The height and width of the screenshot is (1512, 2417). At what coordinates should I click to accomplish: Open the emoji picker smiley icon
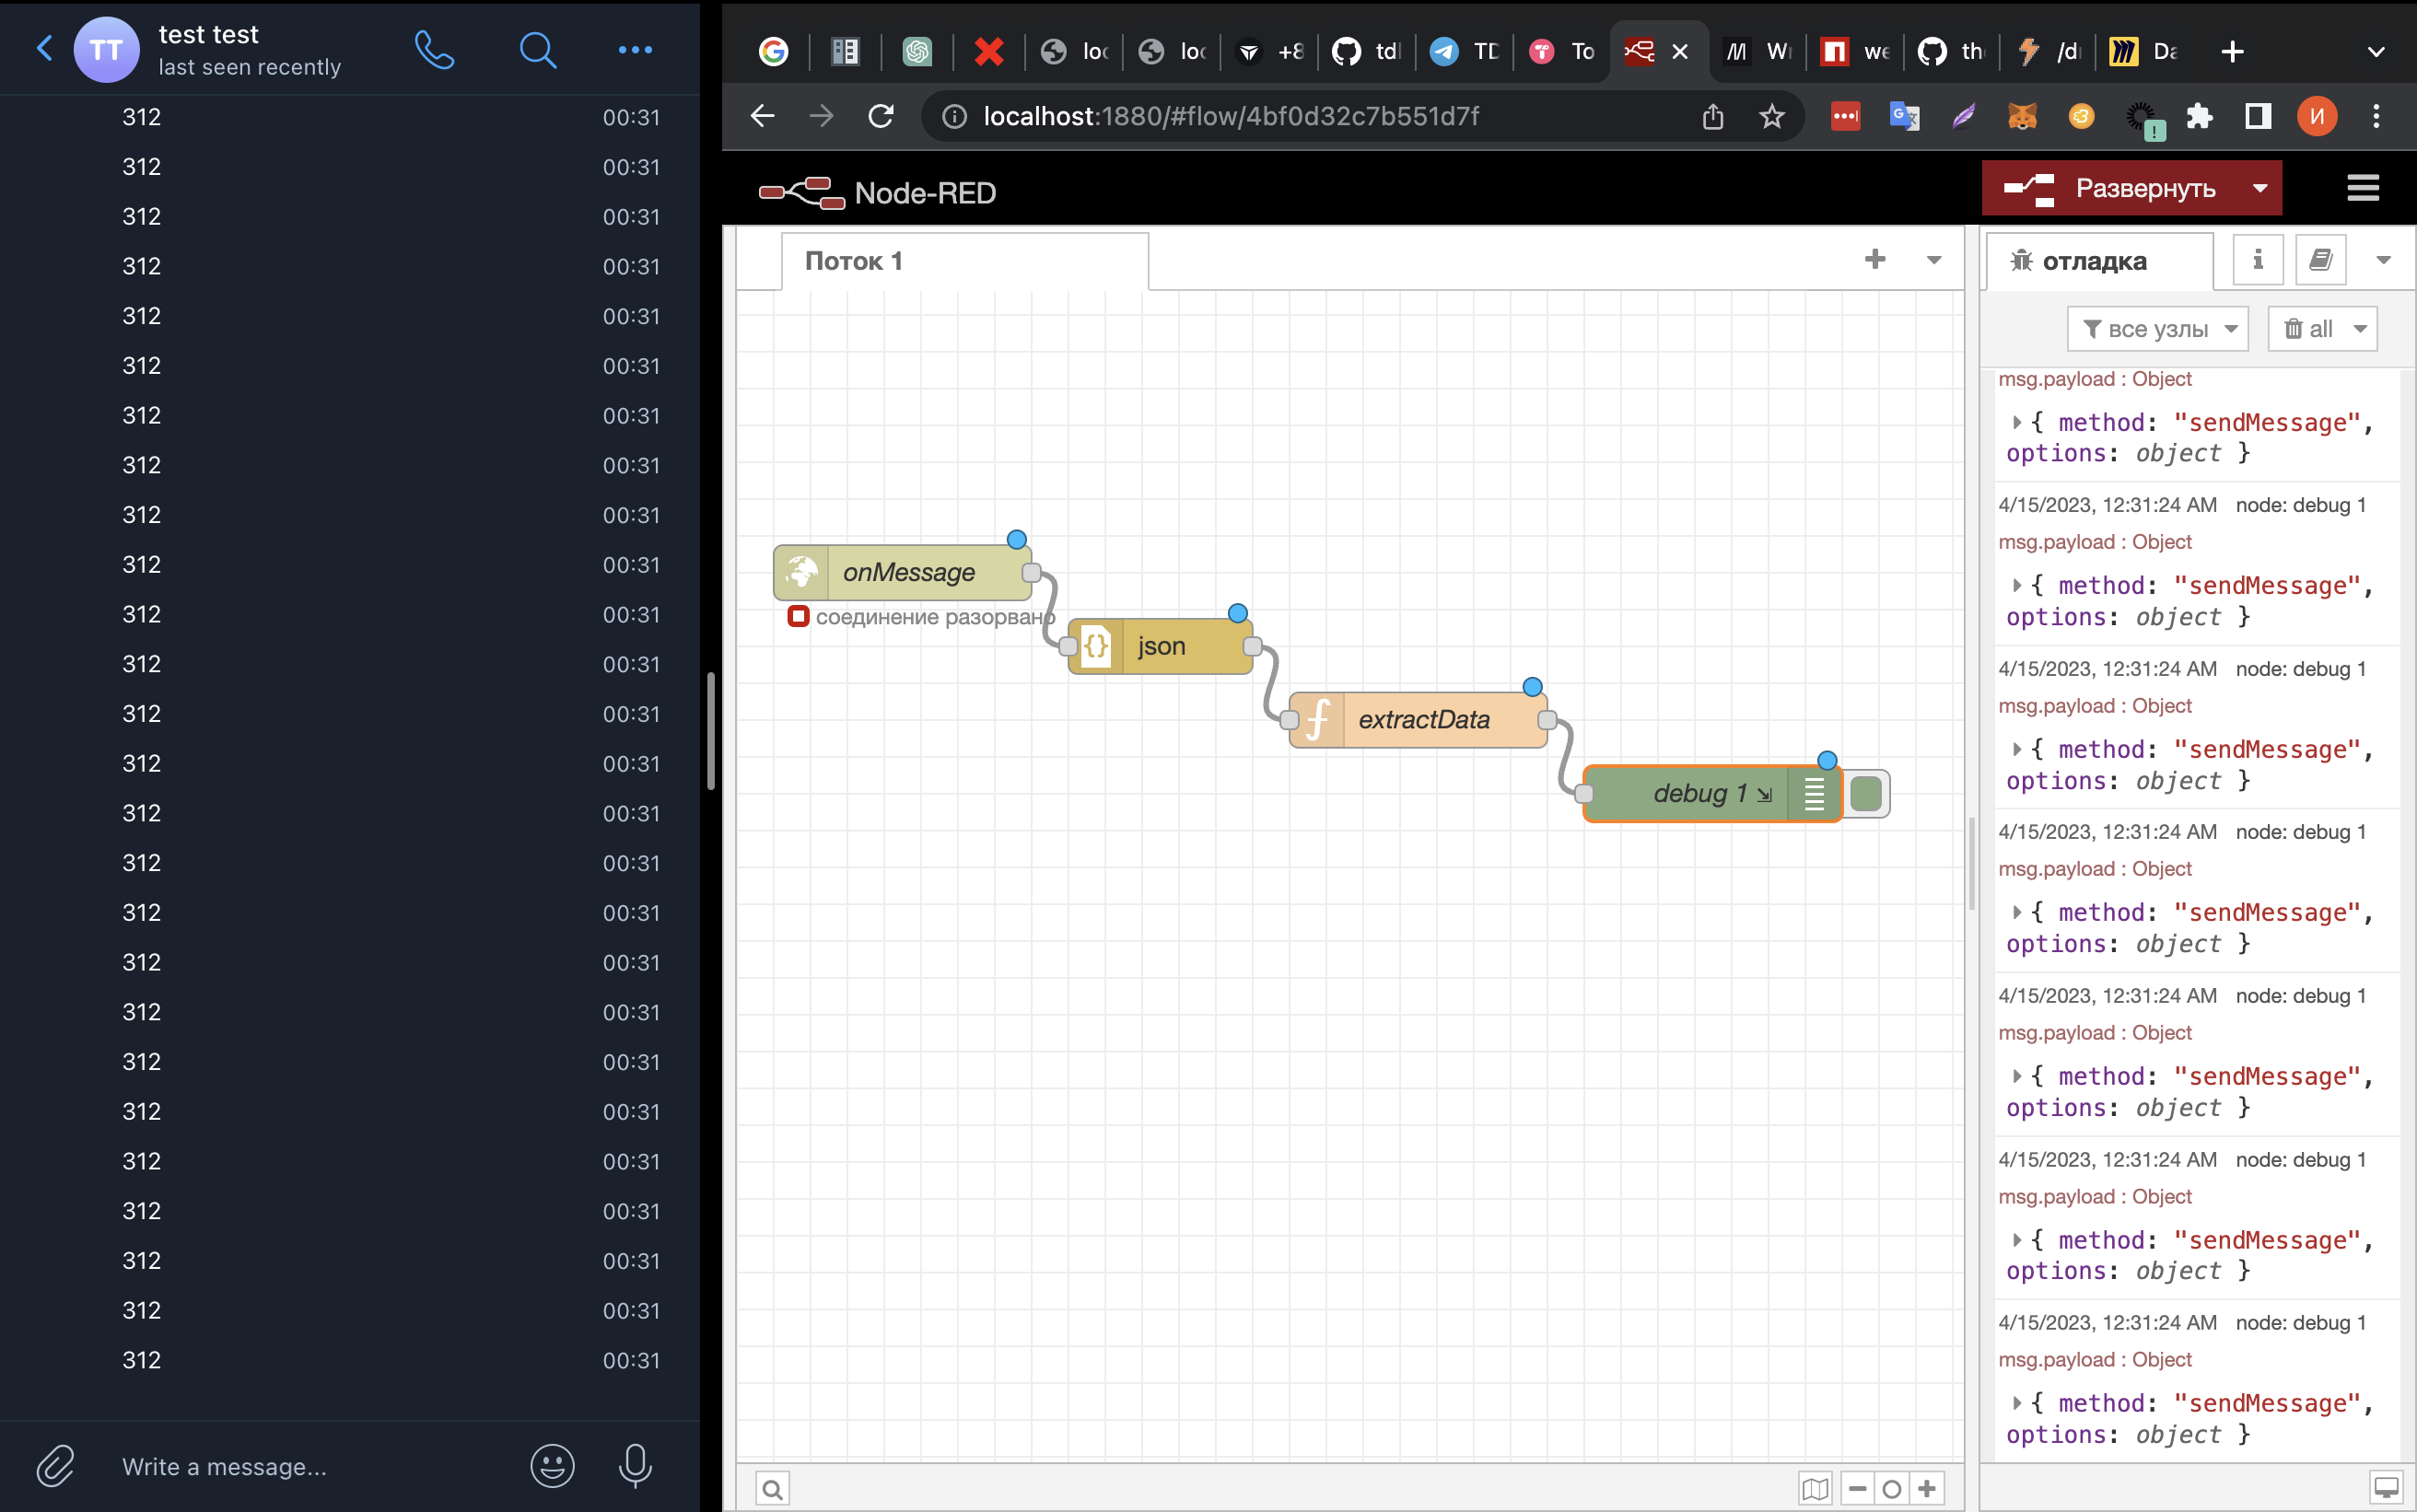552,1466
